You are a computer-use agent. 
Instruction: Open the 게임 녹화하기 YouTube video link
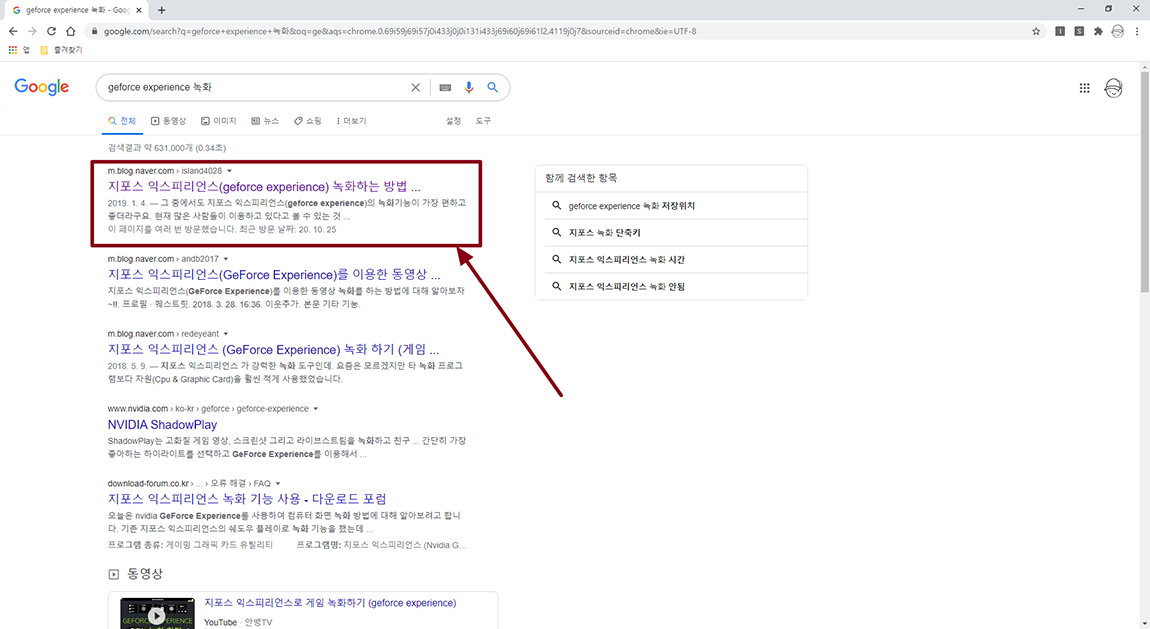[330, 603]
